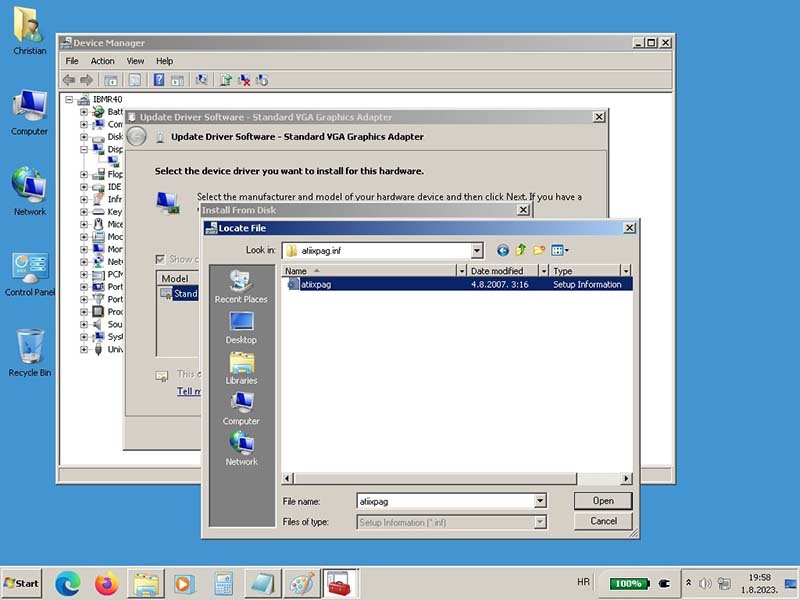Click the Computer icon in Locate File sidebar

click(x=241, y=408)
